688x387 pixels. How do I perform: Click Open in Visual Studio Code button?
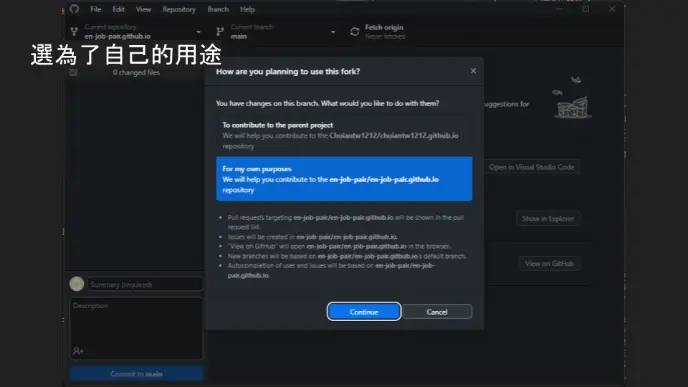531,167
